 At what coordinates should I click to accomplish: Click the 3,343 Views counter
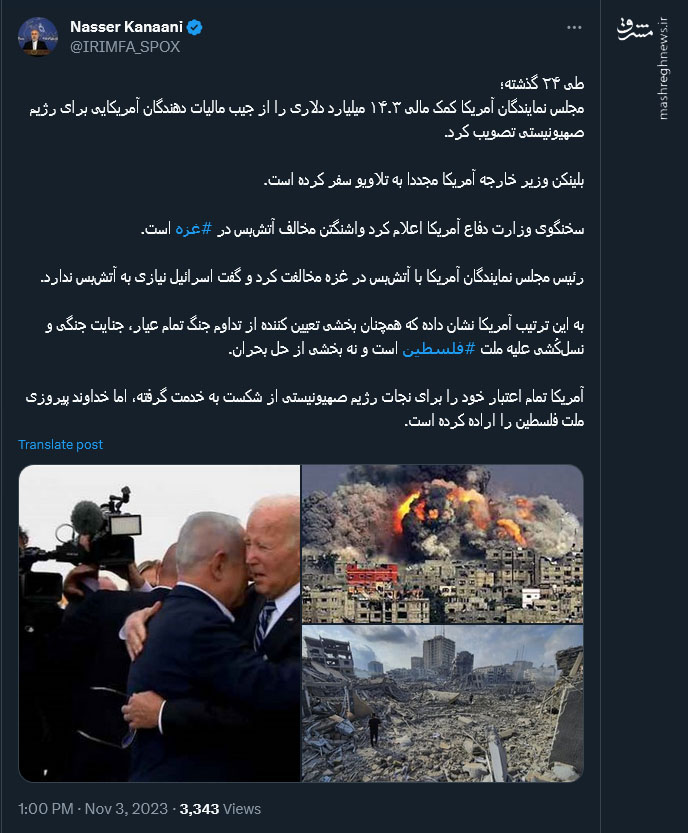220,809
